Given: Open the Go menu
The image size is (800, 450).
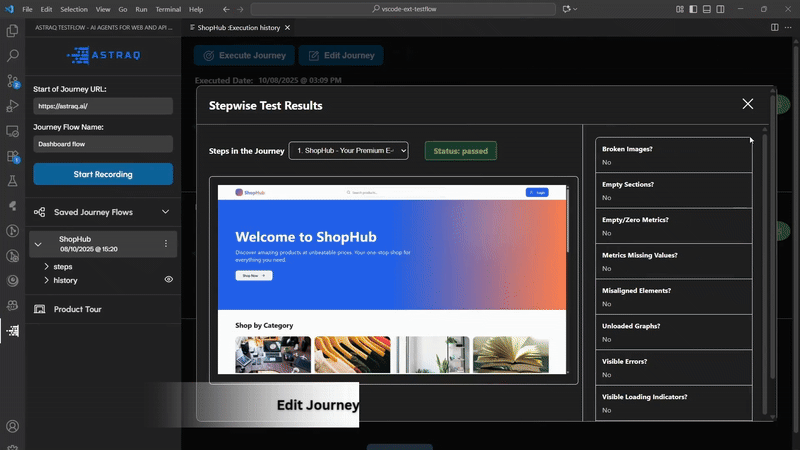Looking at the screenshot, I should 122,9.
